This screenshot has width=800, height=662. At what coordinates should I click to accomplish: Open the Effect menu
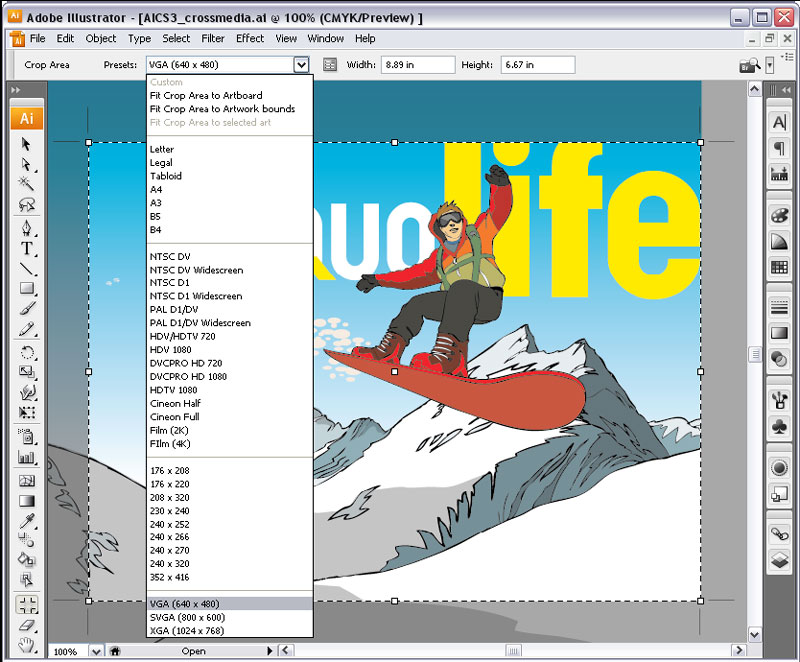tap(250, 39)
